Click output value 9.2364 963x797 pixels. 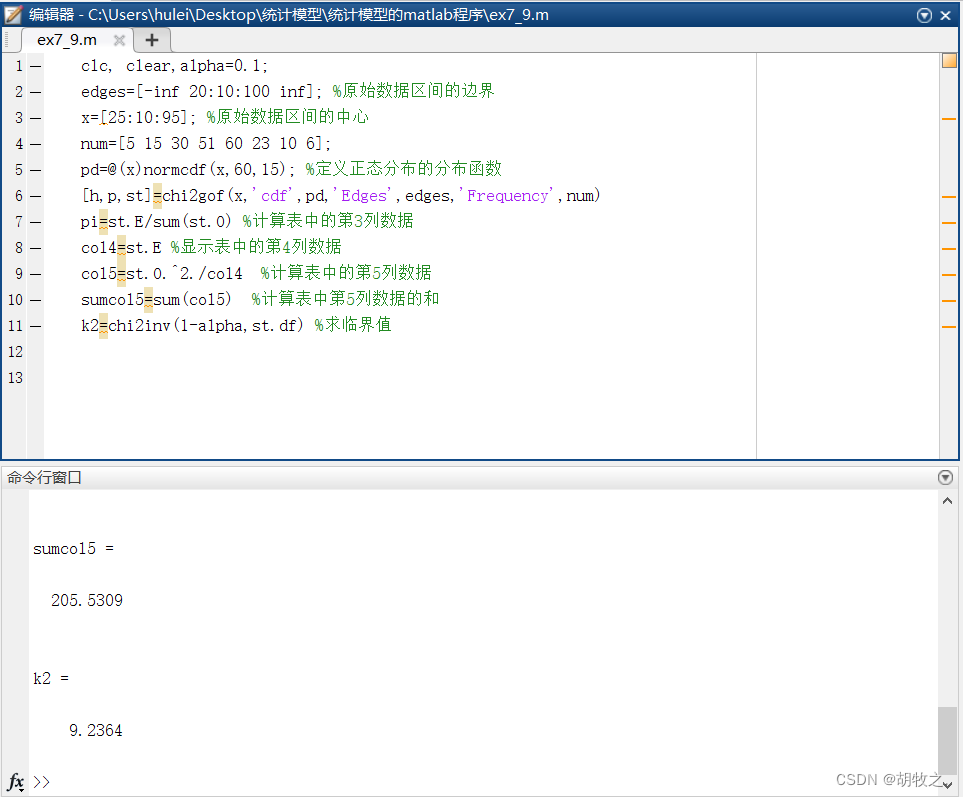(x=96, y=730)
